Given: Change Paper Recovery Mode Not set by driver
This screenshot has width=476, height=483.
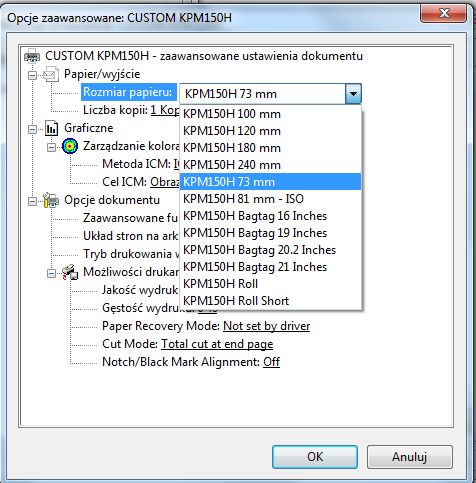Looking at the screenshot, I should coord(266,326).
